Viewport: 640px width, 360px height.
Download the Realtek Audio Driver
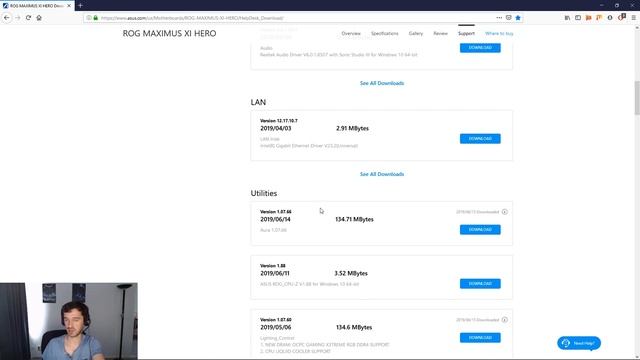pyautogui.click(x=480, y=48)
